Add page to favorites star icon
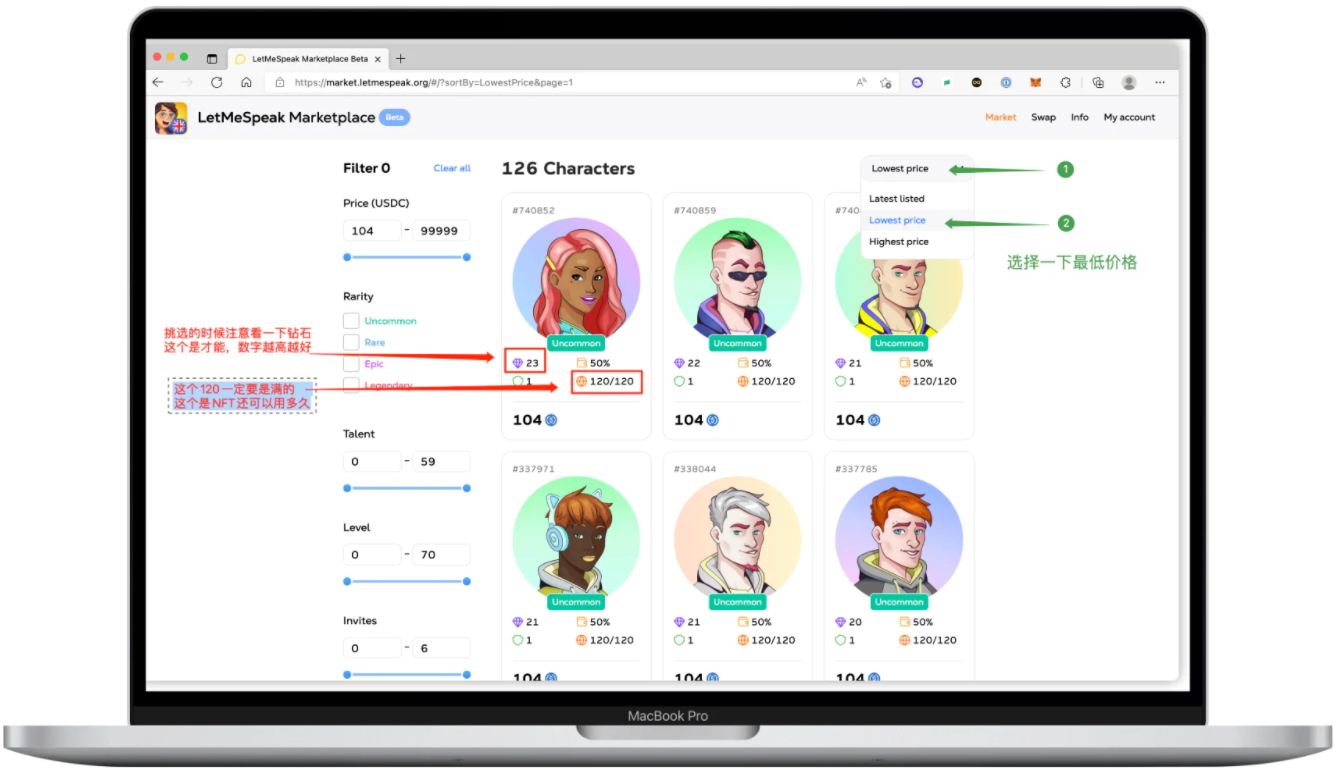This screenshot has width=1341, height=773. click(x=886, y=83)
